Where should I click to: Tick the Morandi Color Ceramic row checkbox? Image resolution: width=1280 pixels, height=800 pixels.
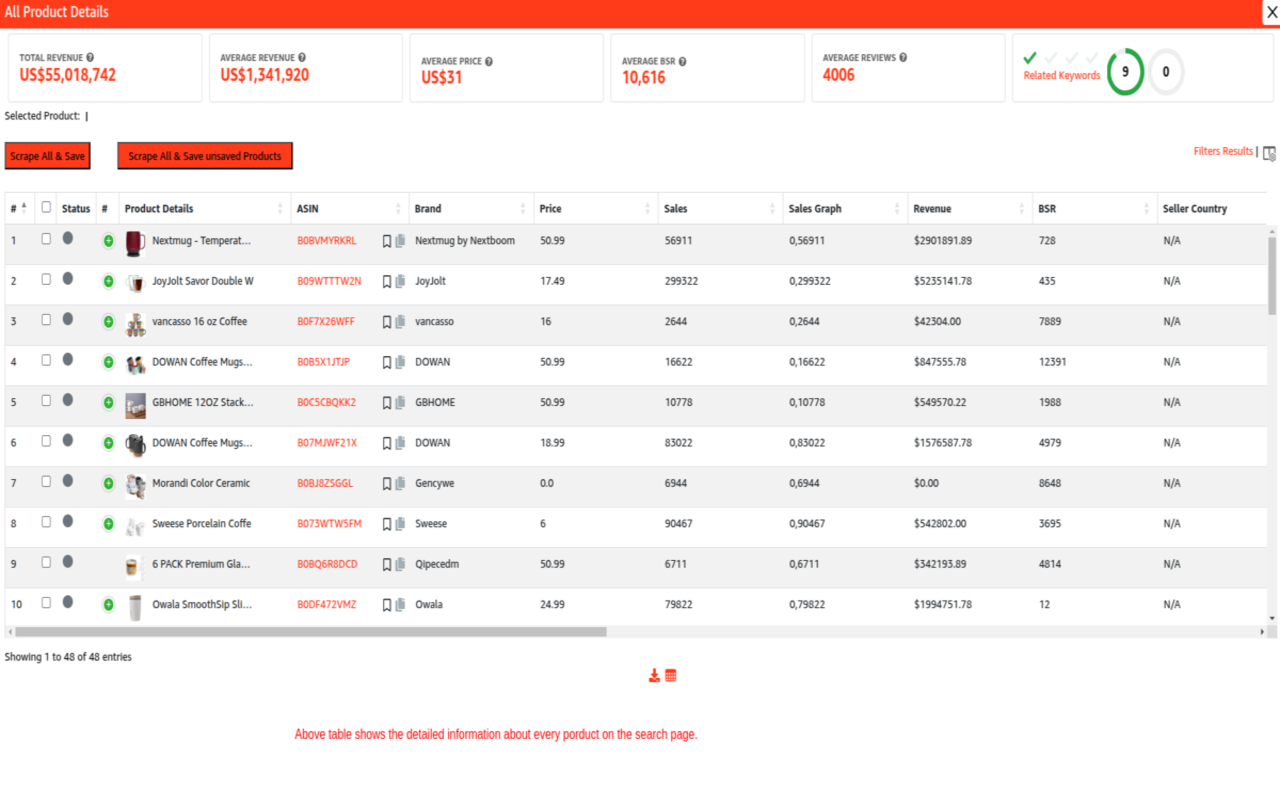coord(46,481)
